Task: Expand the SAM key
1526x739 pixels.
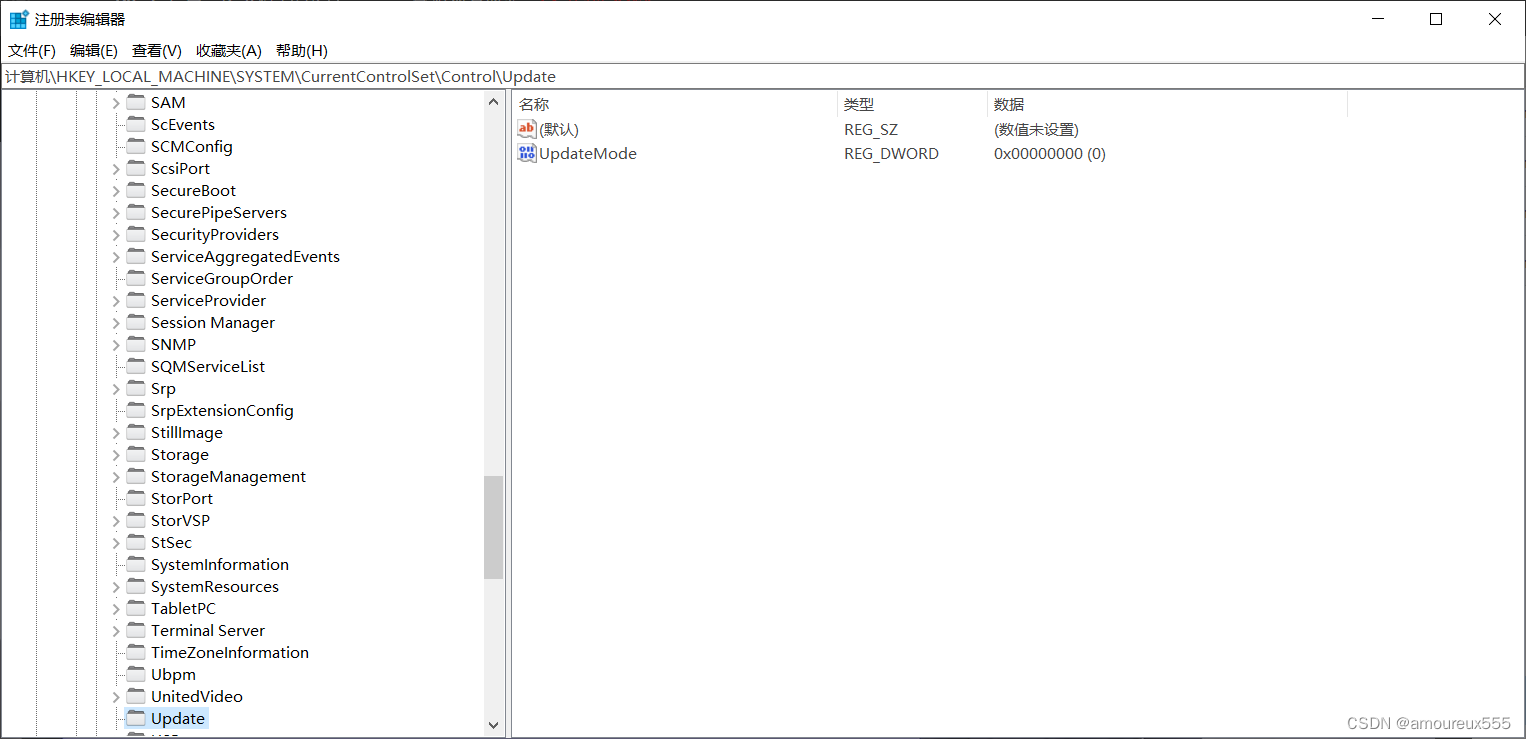Action: (115, 103)
